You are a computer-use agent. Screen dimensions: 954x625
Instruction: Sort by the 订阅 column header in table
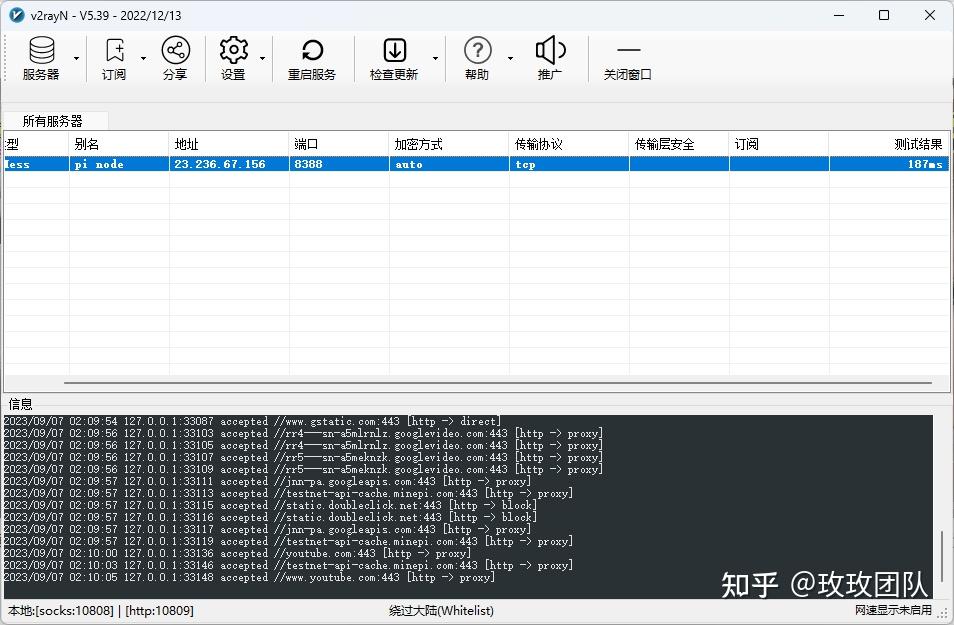[x=779, y=144]
